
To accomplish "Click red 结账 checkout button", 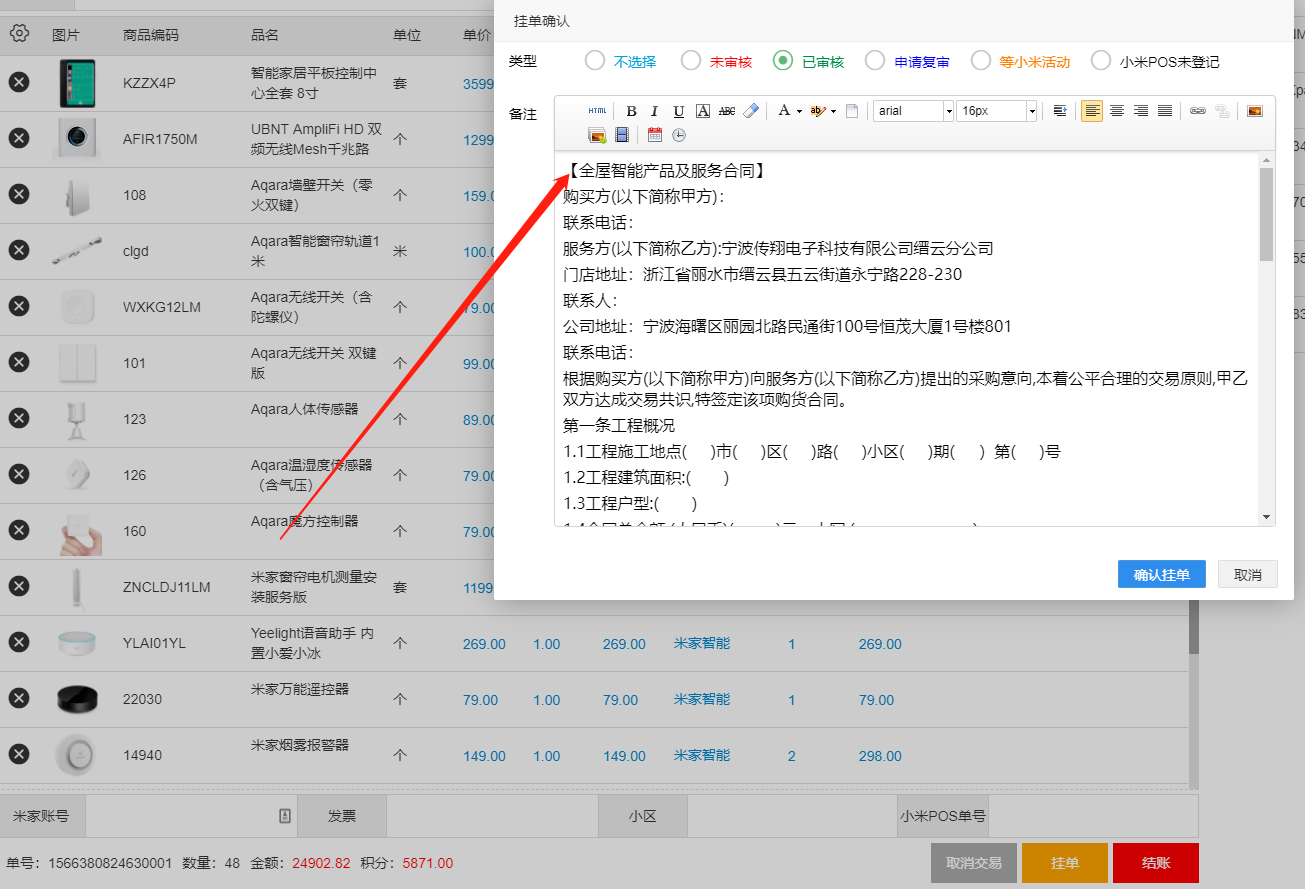I will (x=1156, y=863).
